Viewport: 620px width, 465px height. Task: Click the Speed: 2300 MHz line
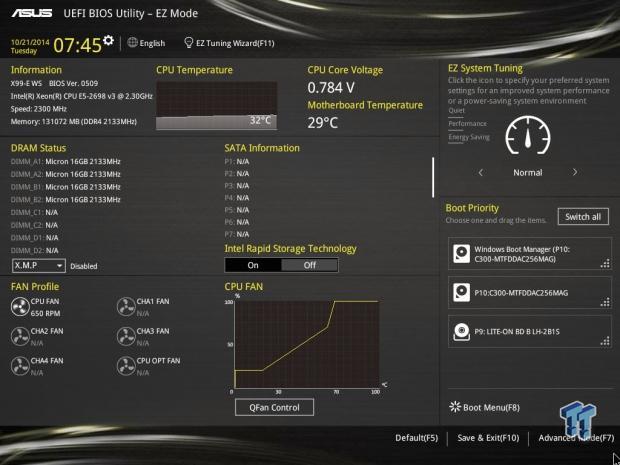39,109
